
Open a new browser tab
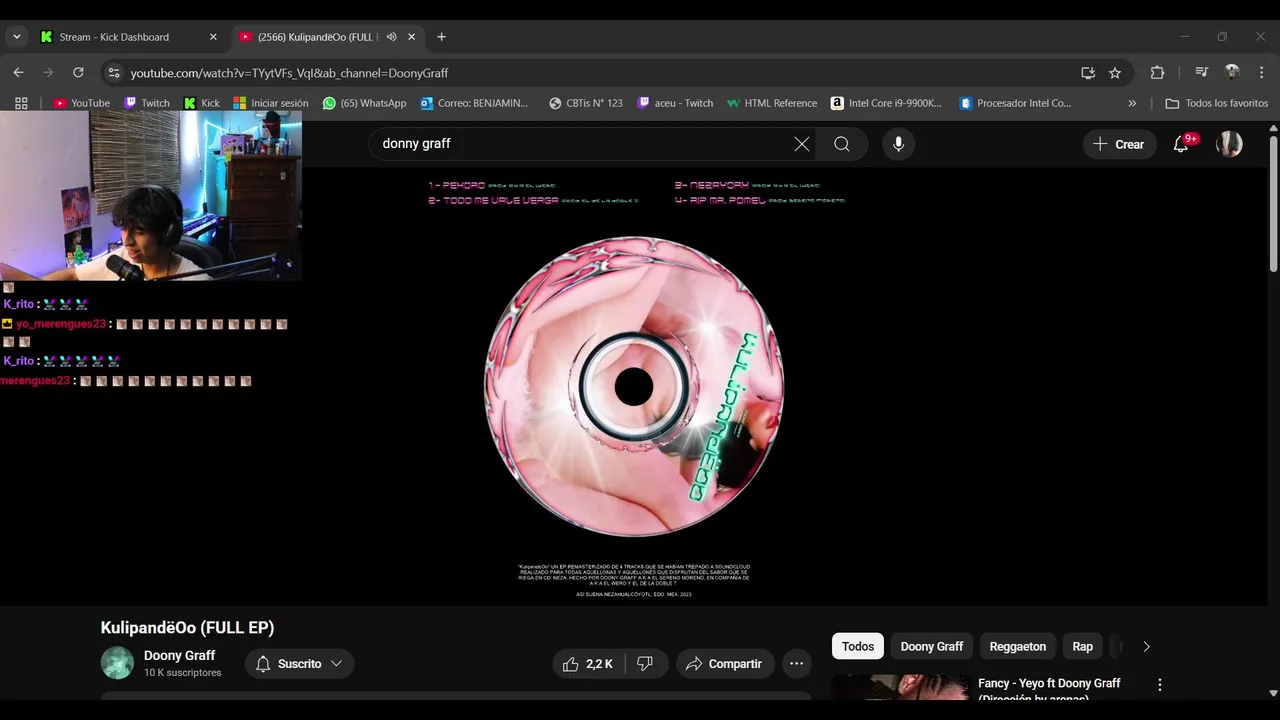click(441, 37)
